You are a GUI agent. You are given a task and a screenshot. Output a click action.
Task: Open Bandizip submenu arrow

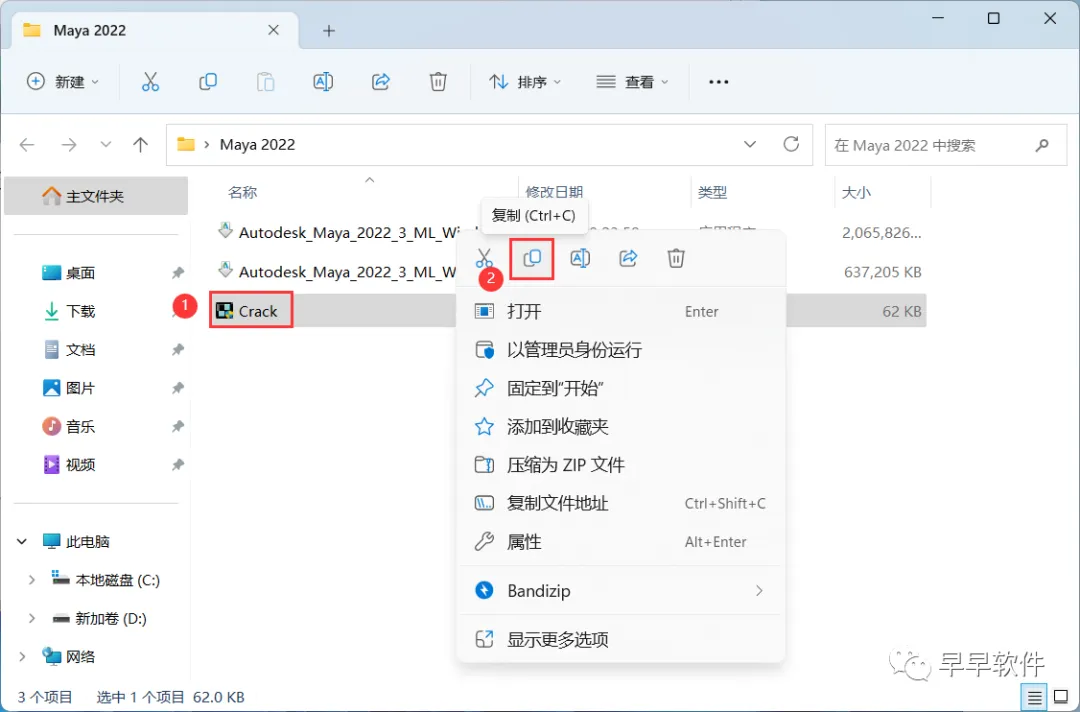coord(759,591)
